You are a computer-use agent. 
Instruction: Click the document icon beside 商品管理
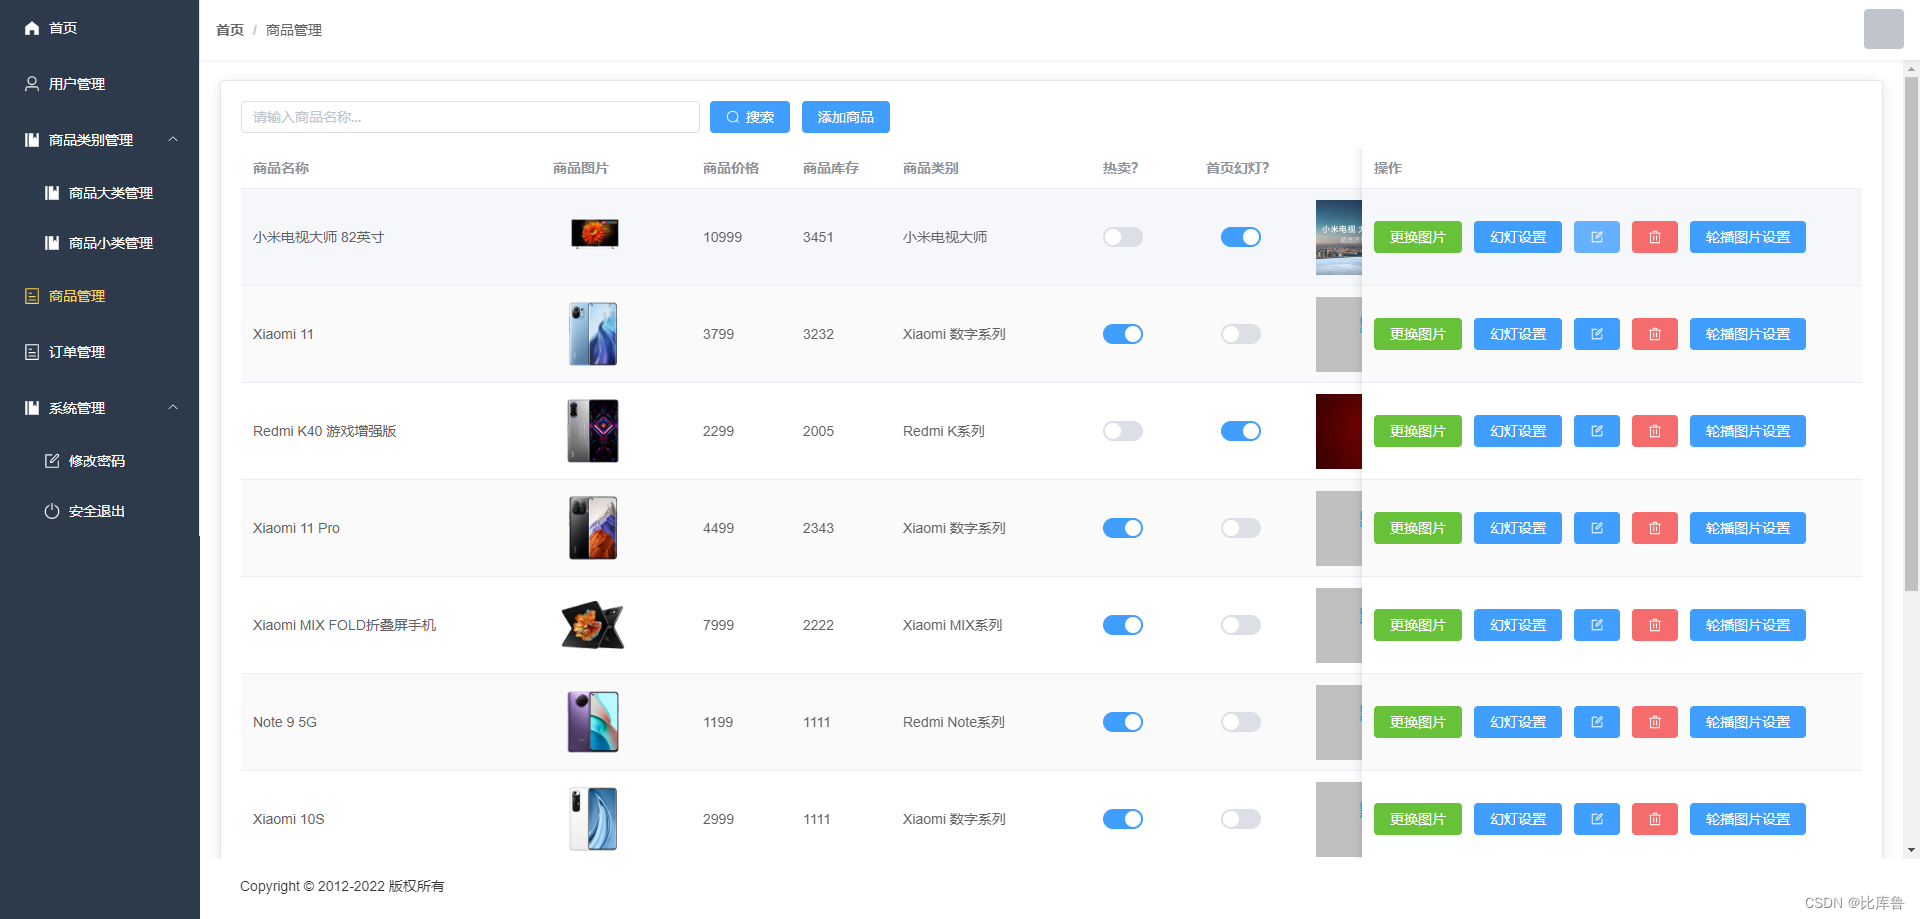[32, 296]
